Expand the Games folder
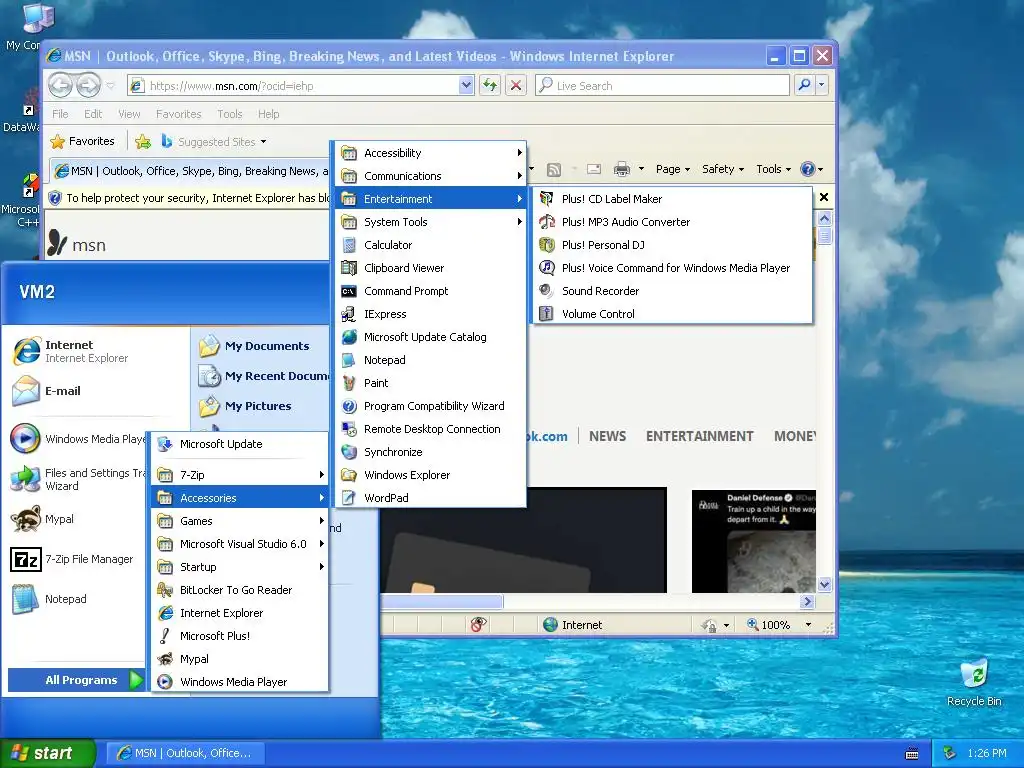Image resolution: width=1024 pixels, height=768 pixels. tap(240, 520)
